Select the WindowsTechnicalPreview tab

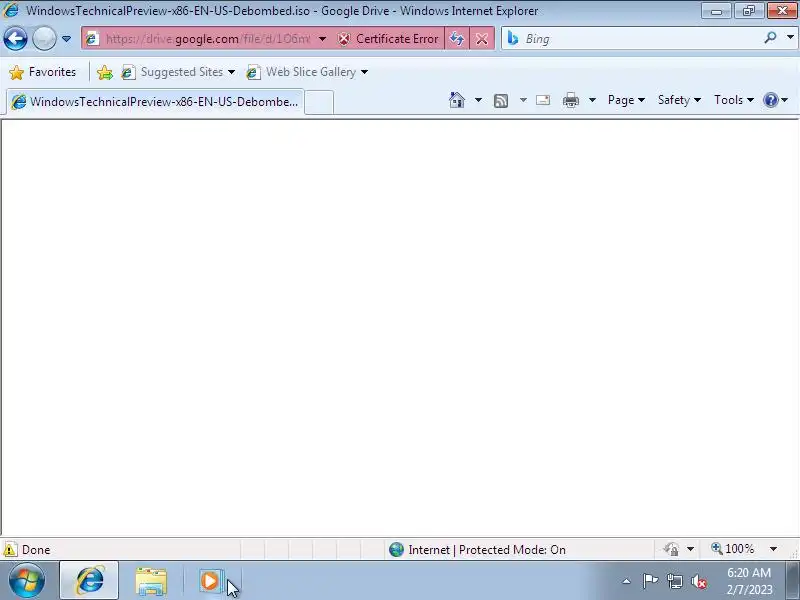[x=155, y=102]
